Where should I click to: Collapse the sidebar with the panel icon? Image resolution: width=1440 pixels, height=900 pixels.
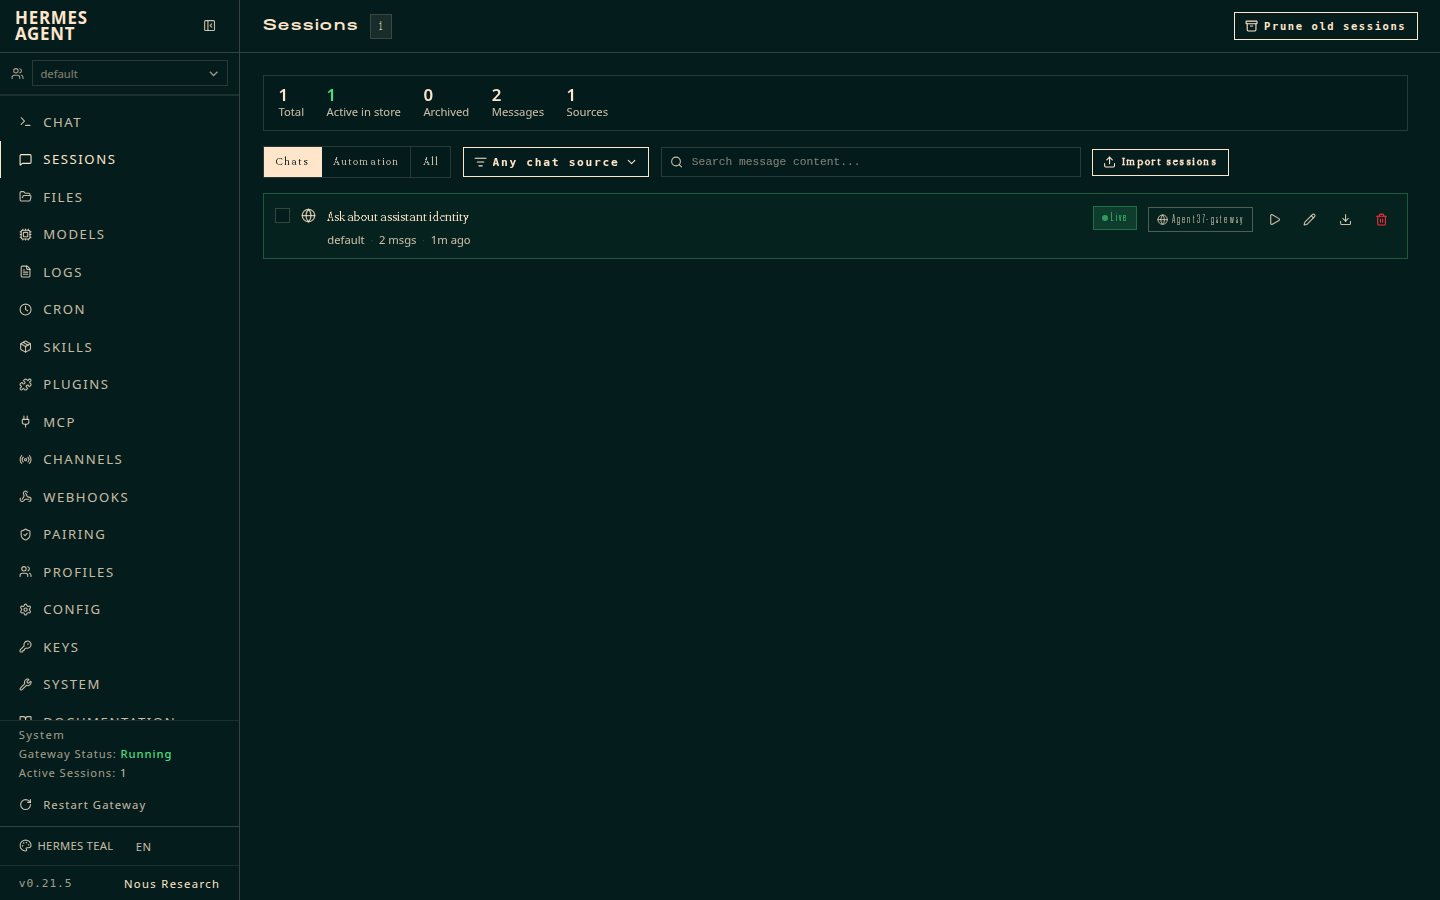point(210,26)
